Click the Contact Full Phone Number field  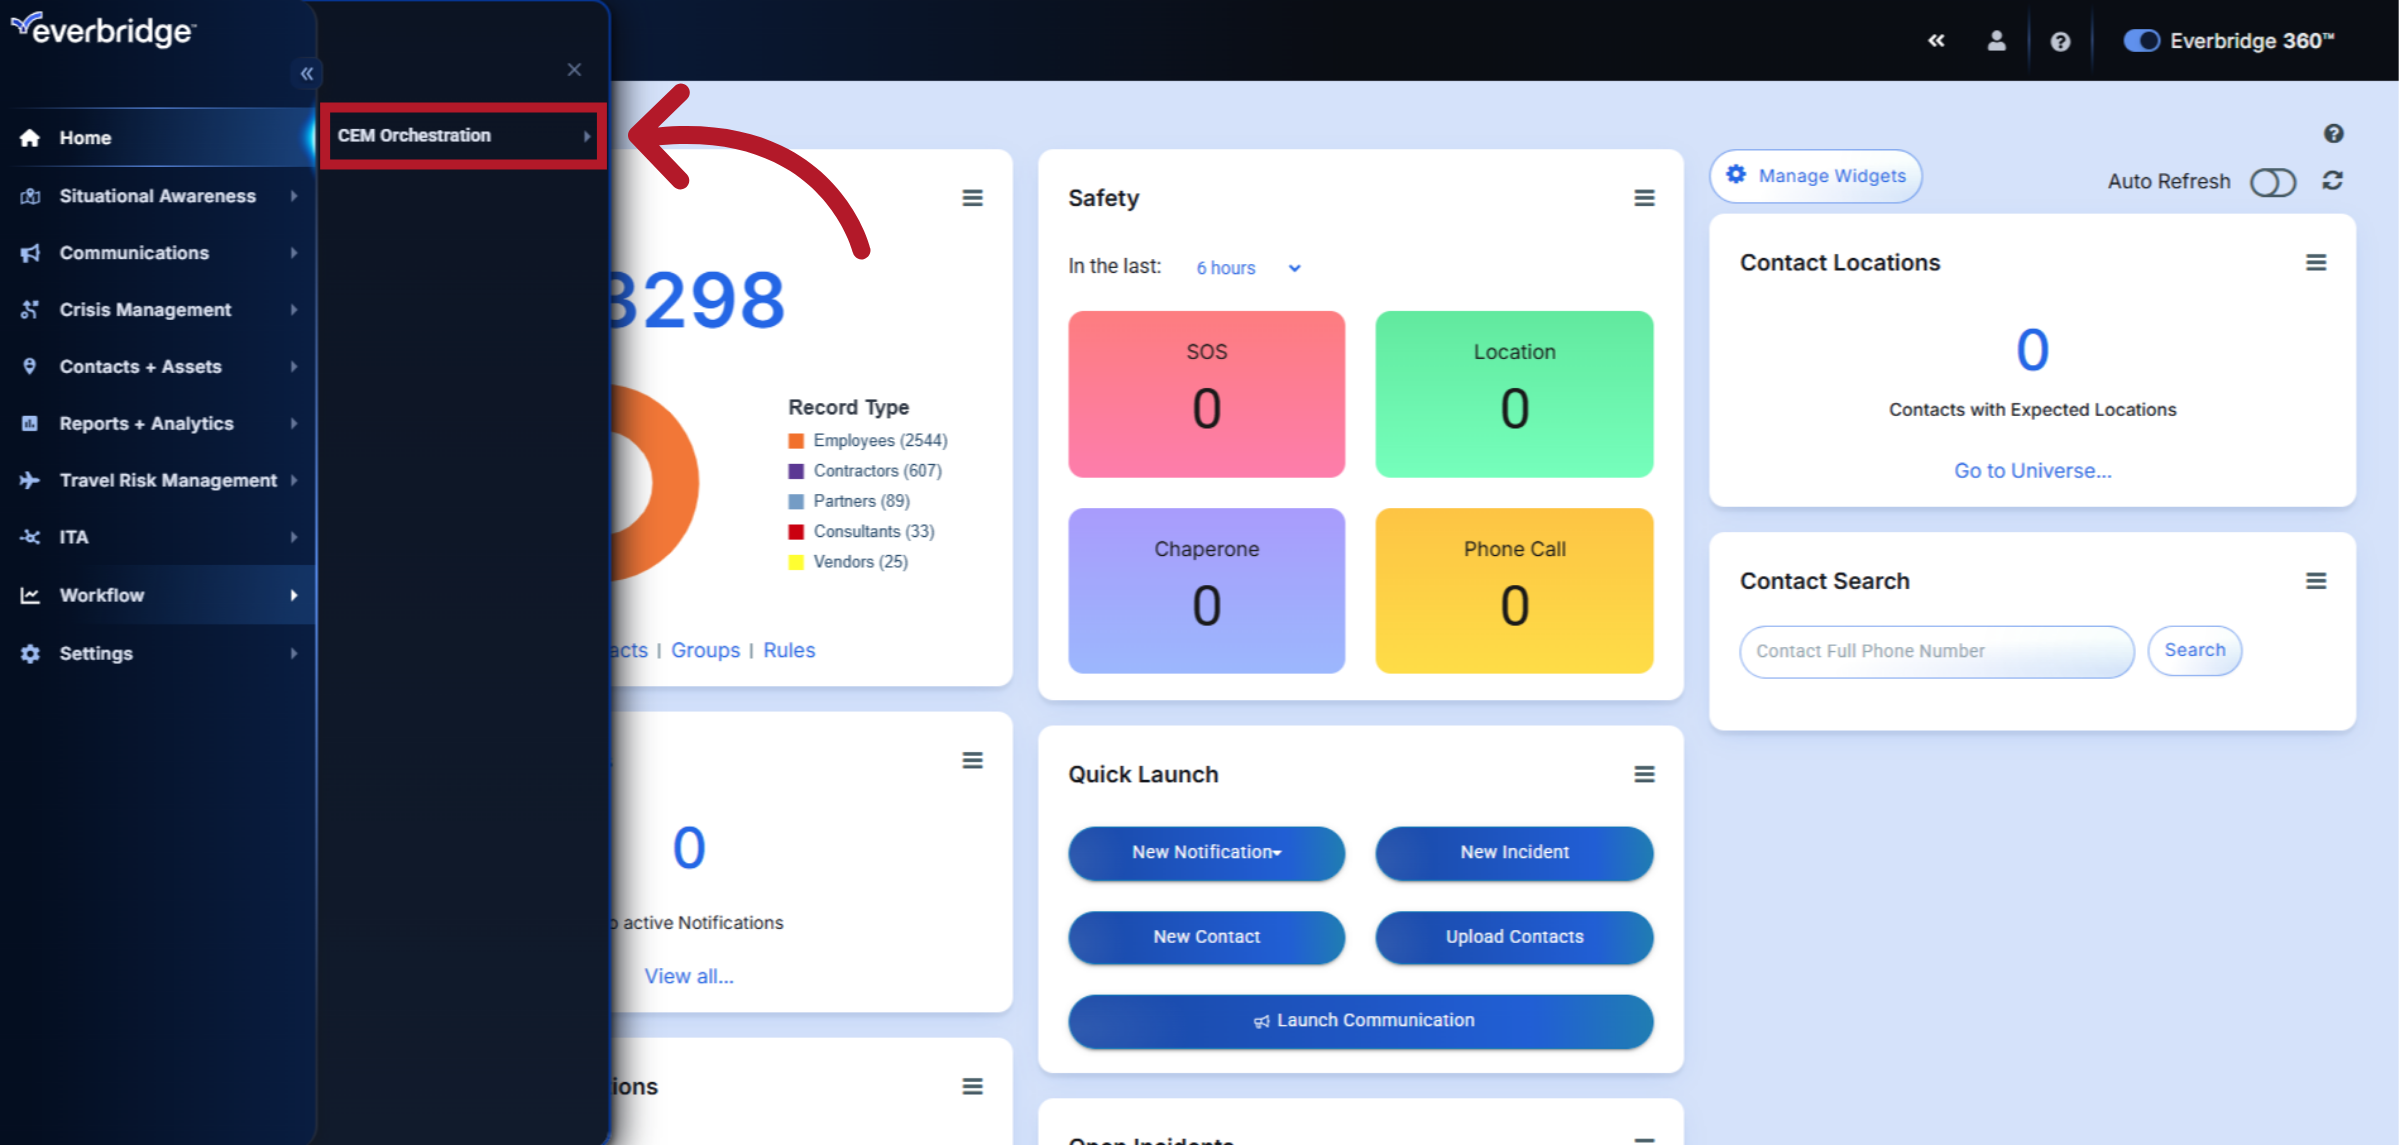pyautogui.click(x=1936, y=651)
